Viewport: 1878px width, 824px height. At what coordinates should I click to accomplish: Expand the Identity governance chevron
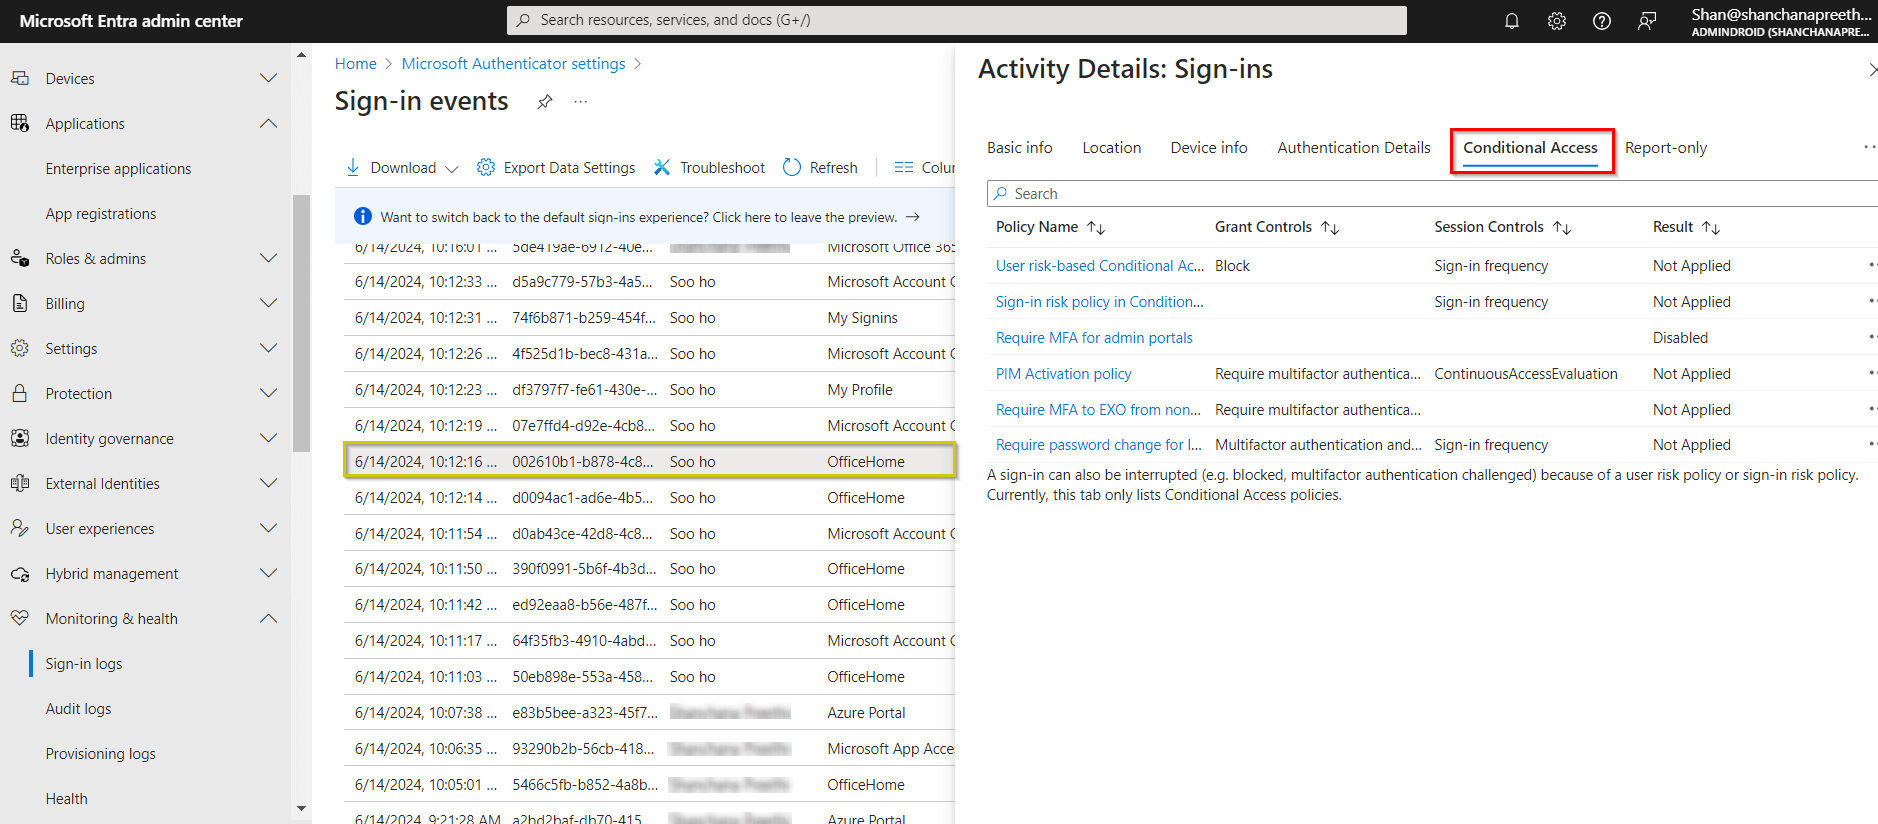click(268, 438)
